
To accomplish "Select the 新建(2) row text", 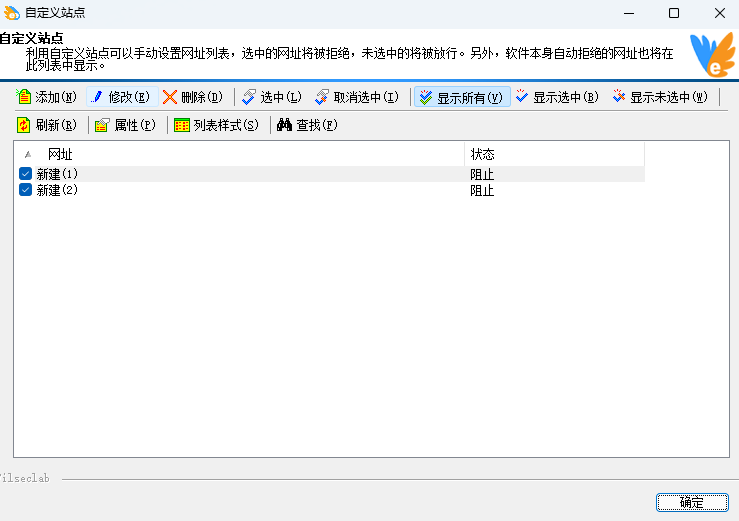I will click(x=57, y=190).
